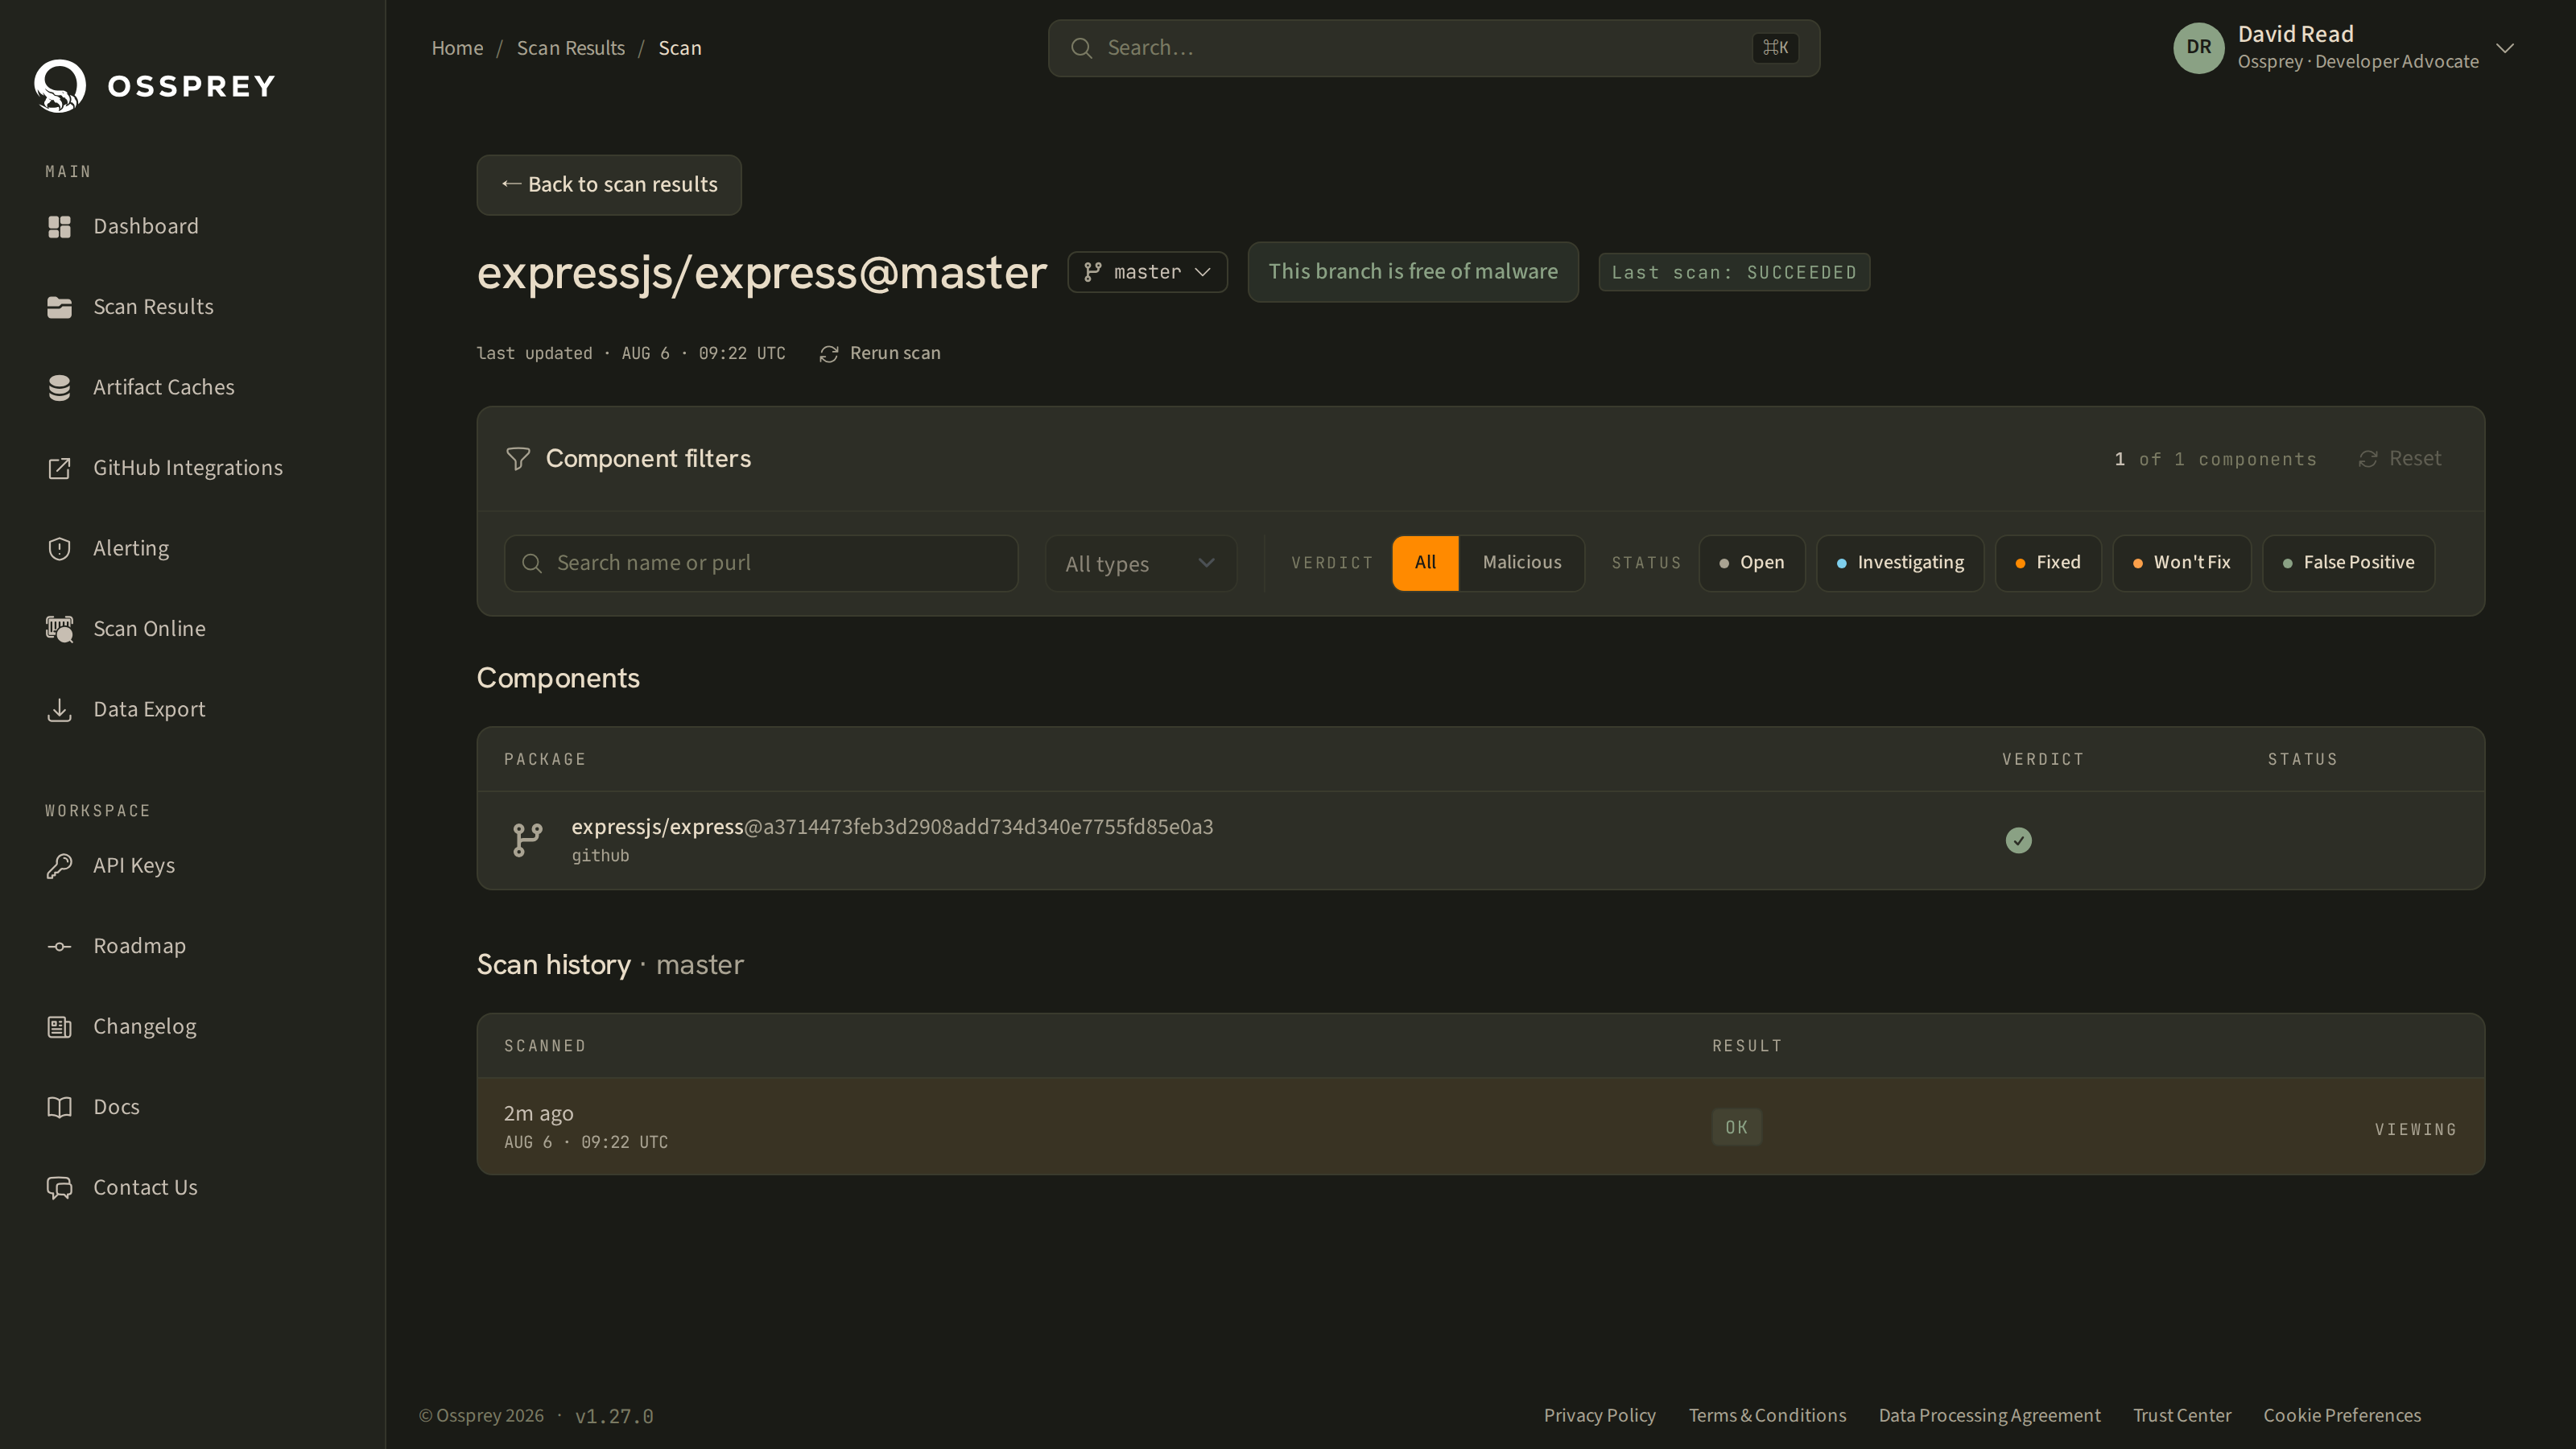Click the top Search… field
2576x1449 pixels.
pyautogui.click(x=1433, y=48)
